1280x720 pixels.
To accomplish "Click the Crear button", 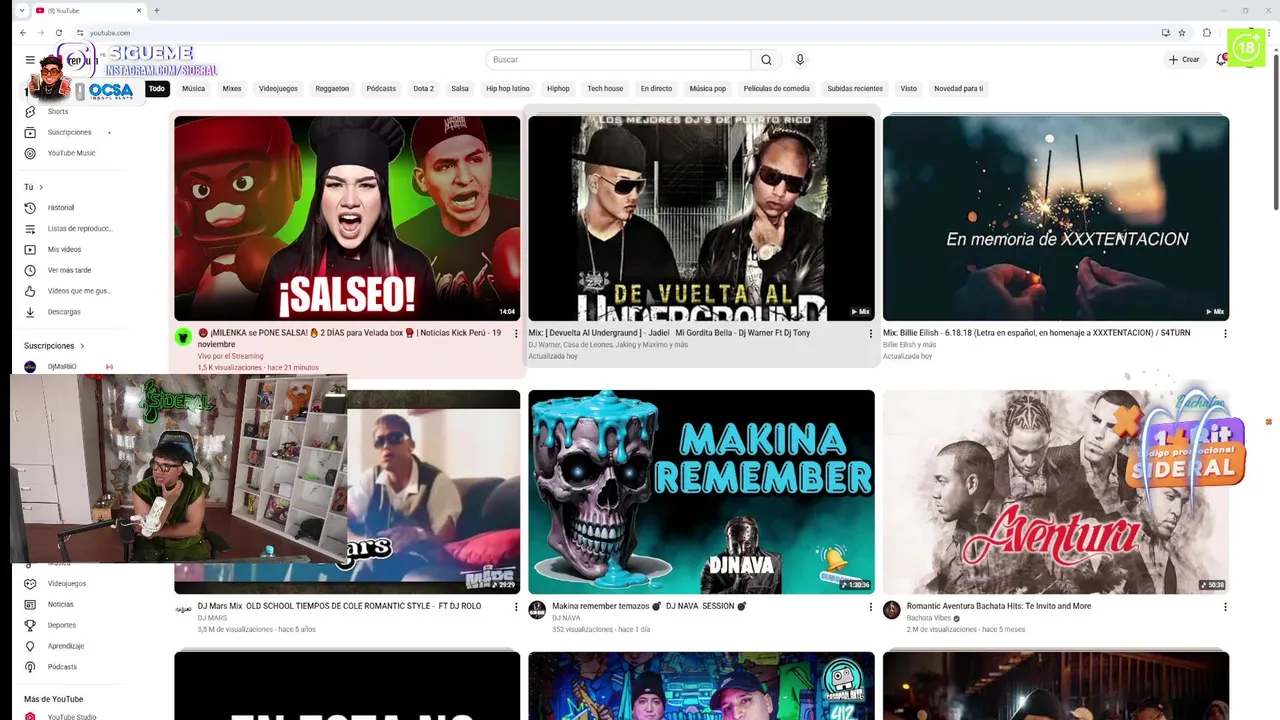I will tap(1184, 60).
